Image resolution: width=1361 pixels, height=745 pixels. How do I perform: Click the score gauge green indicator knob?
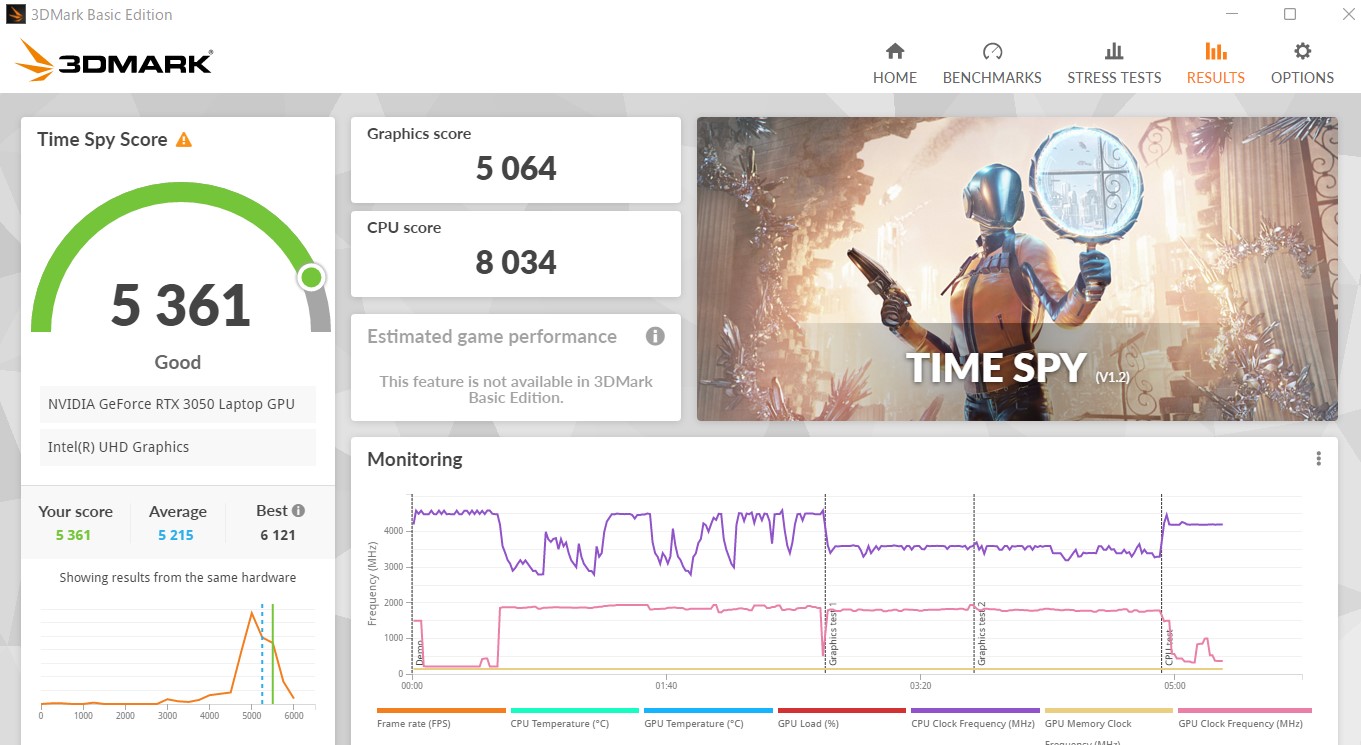pyautogui.click(x=312, y=277)
